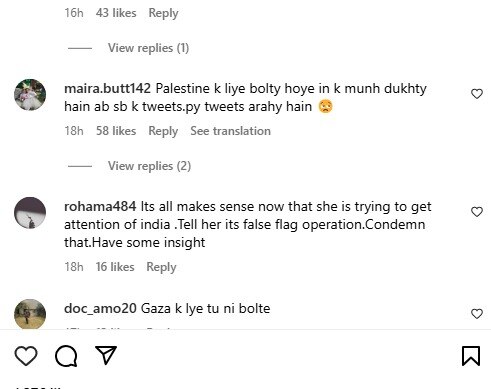Open rohama484's profile avatar
Screen dimensions: 491x389
[30, 213]
